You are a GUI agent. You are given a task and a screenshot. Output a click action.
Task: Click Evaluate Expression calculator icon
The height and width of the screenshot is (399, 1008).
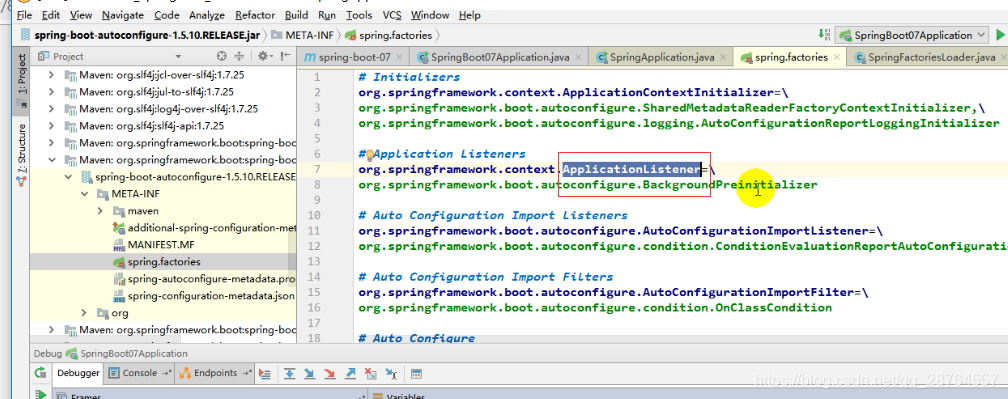click(416, 373)
